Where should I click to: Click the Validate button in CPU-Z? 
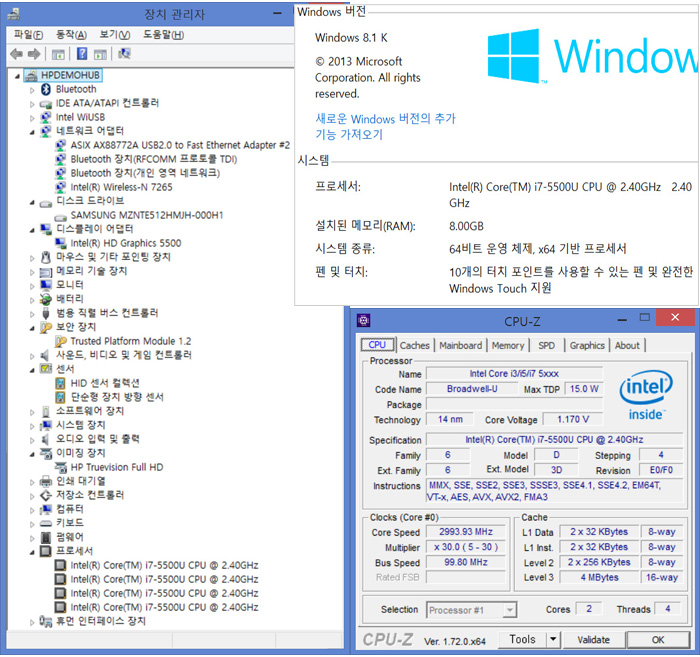click(593, 640)
